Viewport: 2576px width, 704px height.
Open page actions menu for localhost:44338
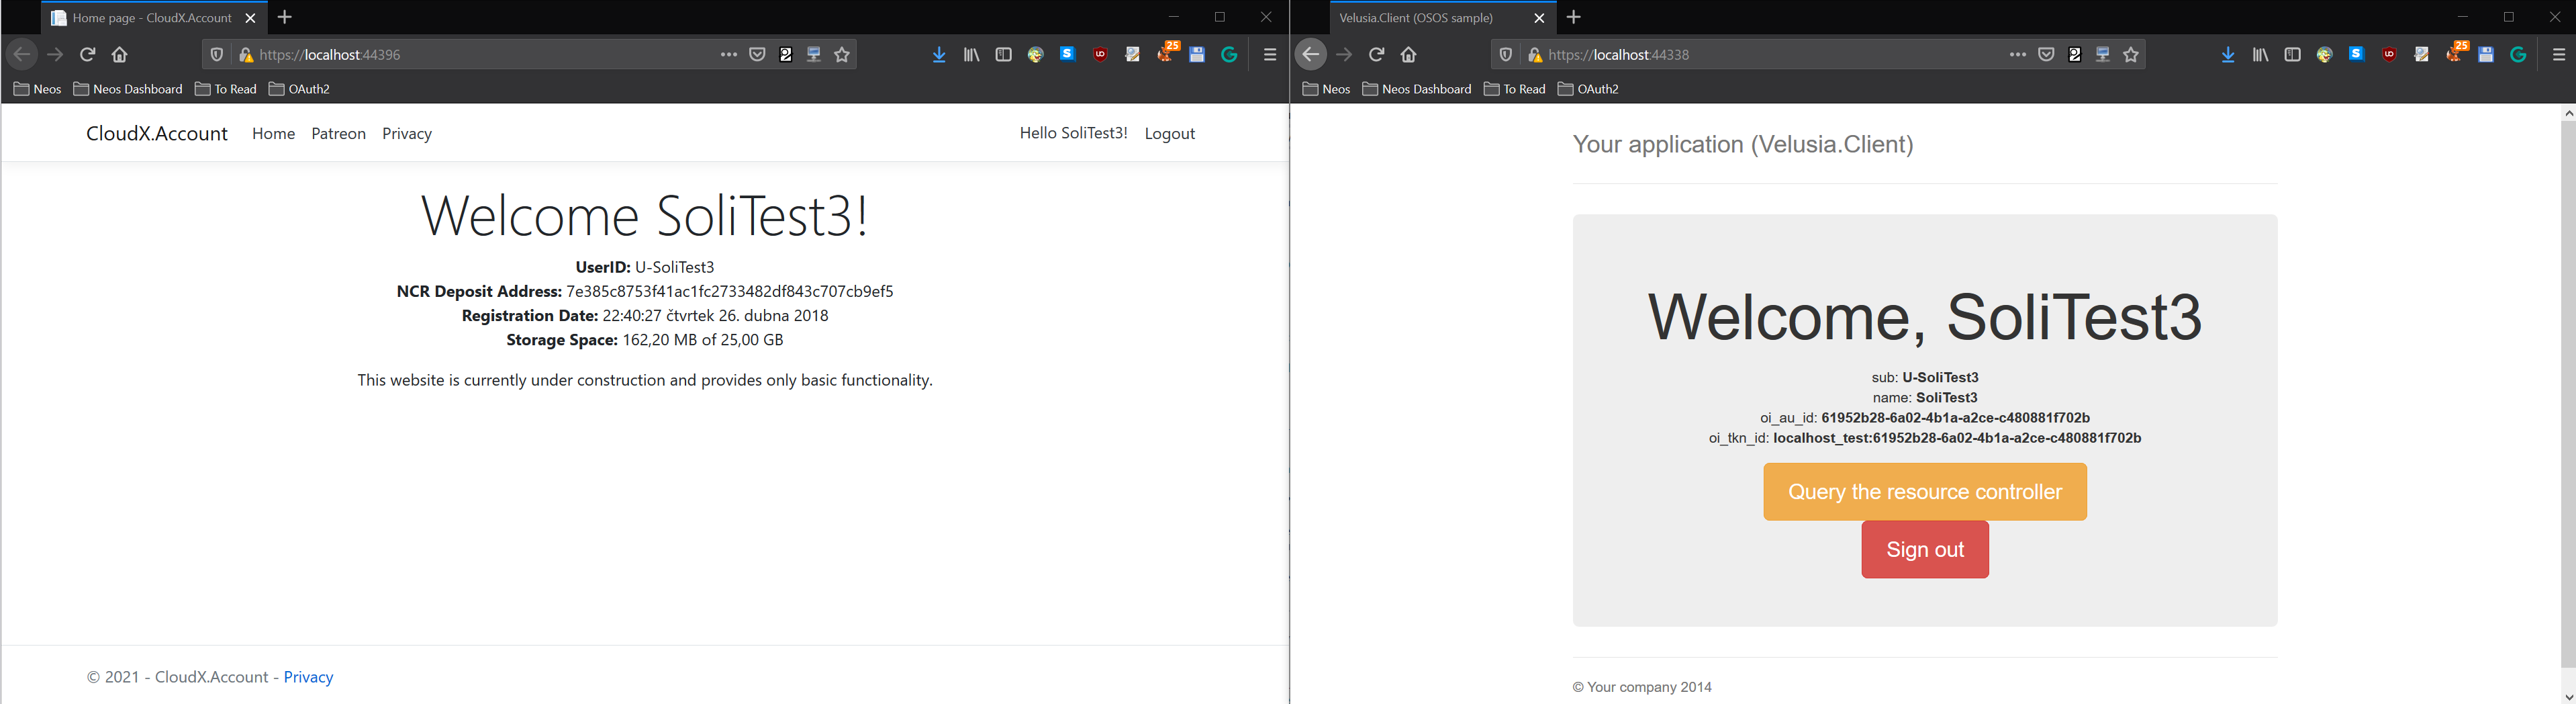click(2017, 55)
